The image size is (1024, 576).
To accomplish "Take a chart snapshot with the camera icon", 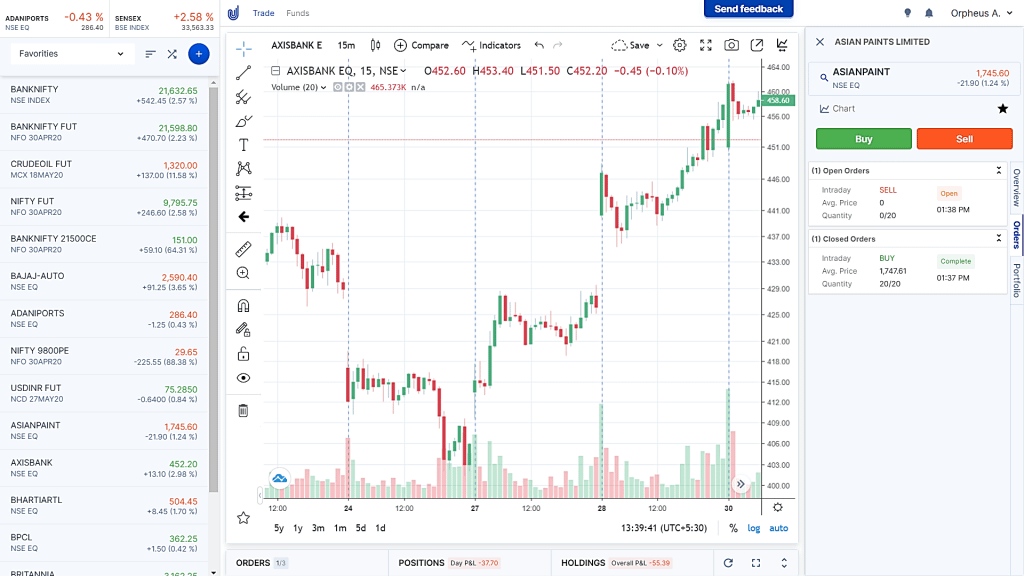I will 729,45.
